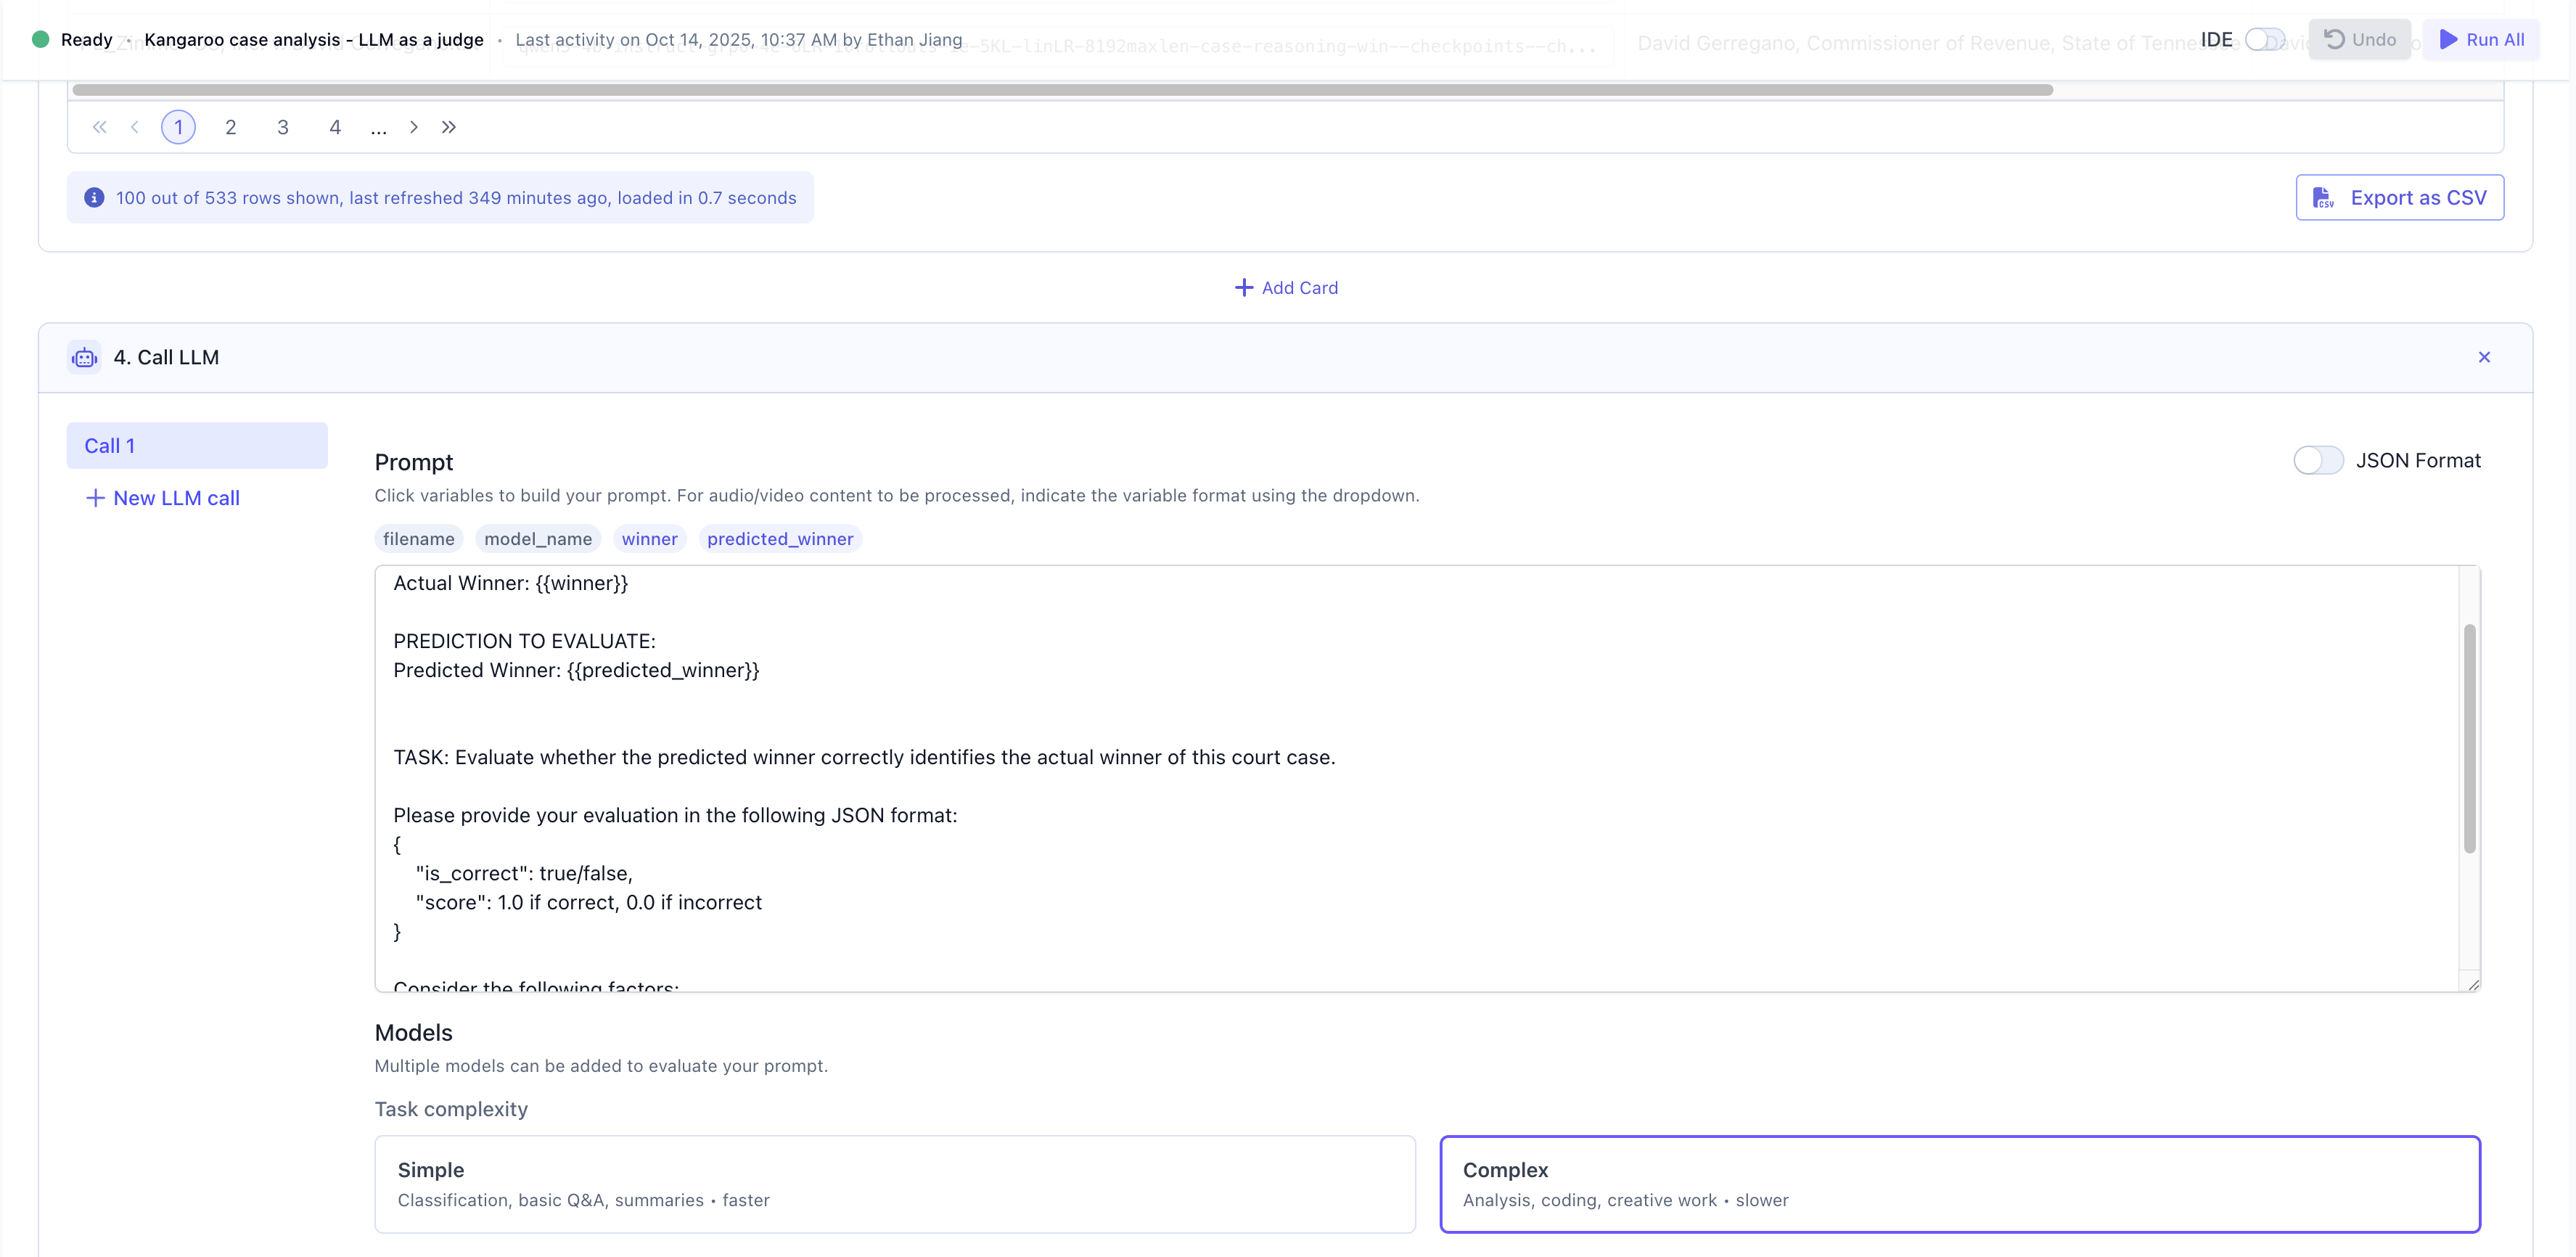Click the Undo button

click(x=2360, y=39)
